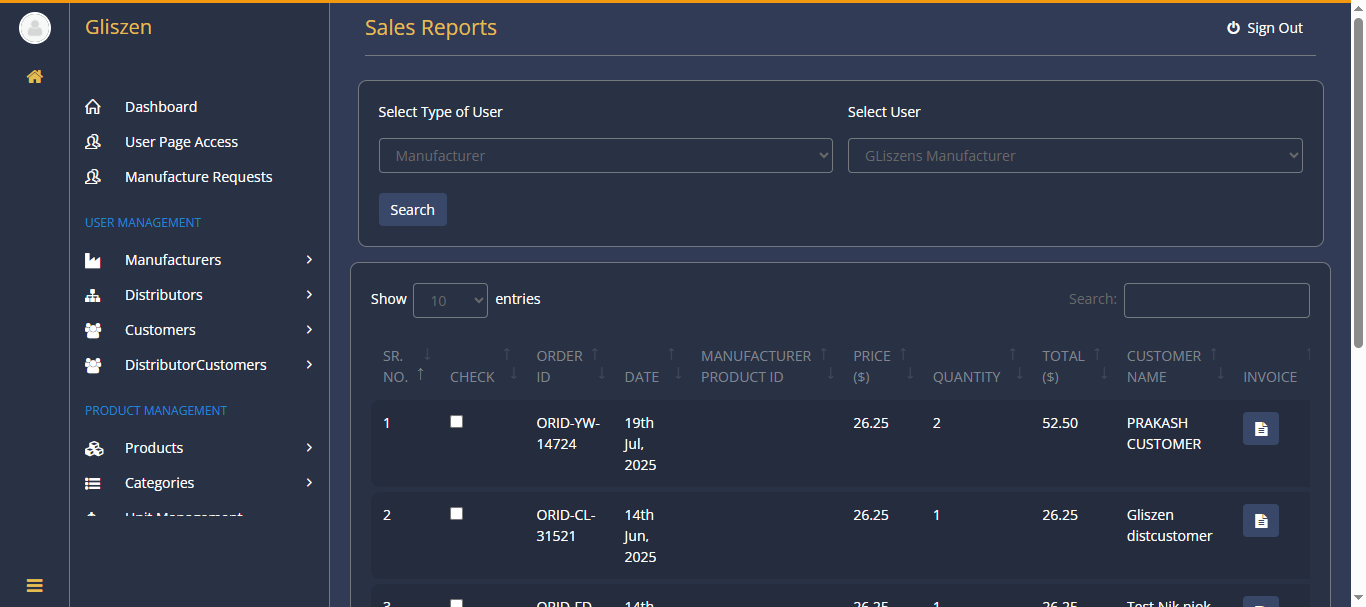Click the USER MANAGEMENT section label
The image size is (1366, 607).
[143, 223]
